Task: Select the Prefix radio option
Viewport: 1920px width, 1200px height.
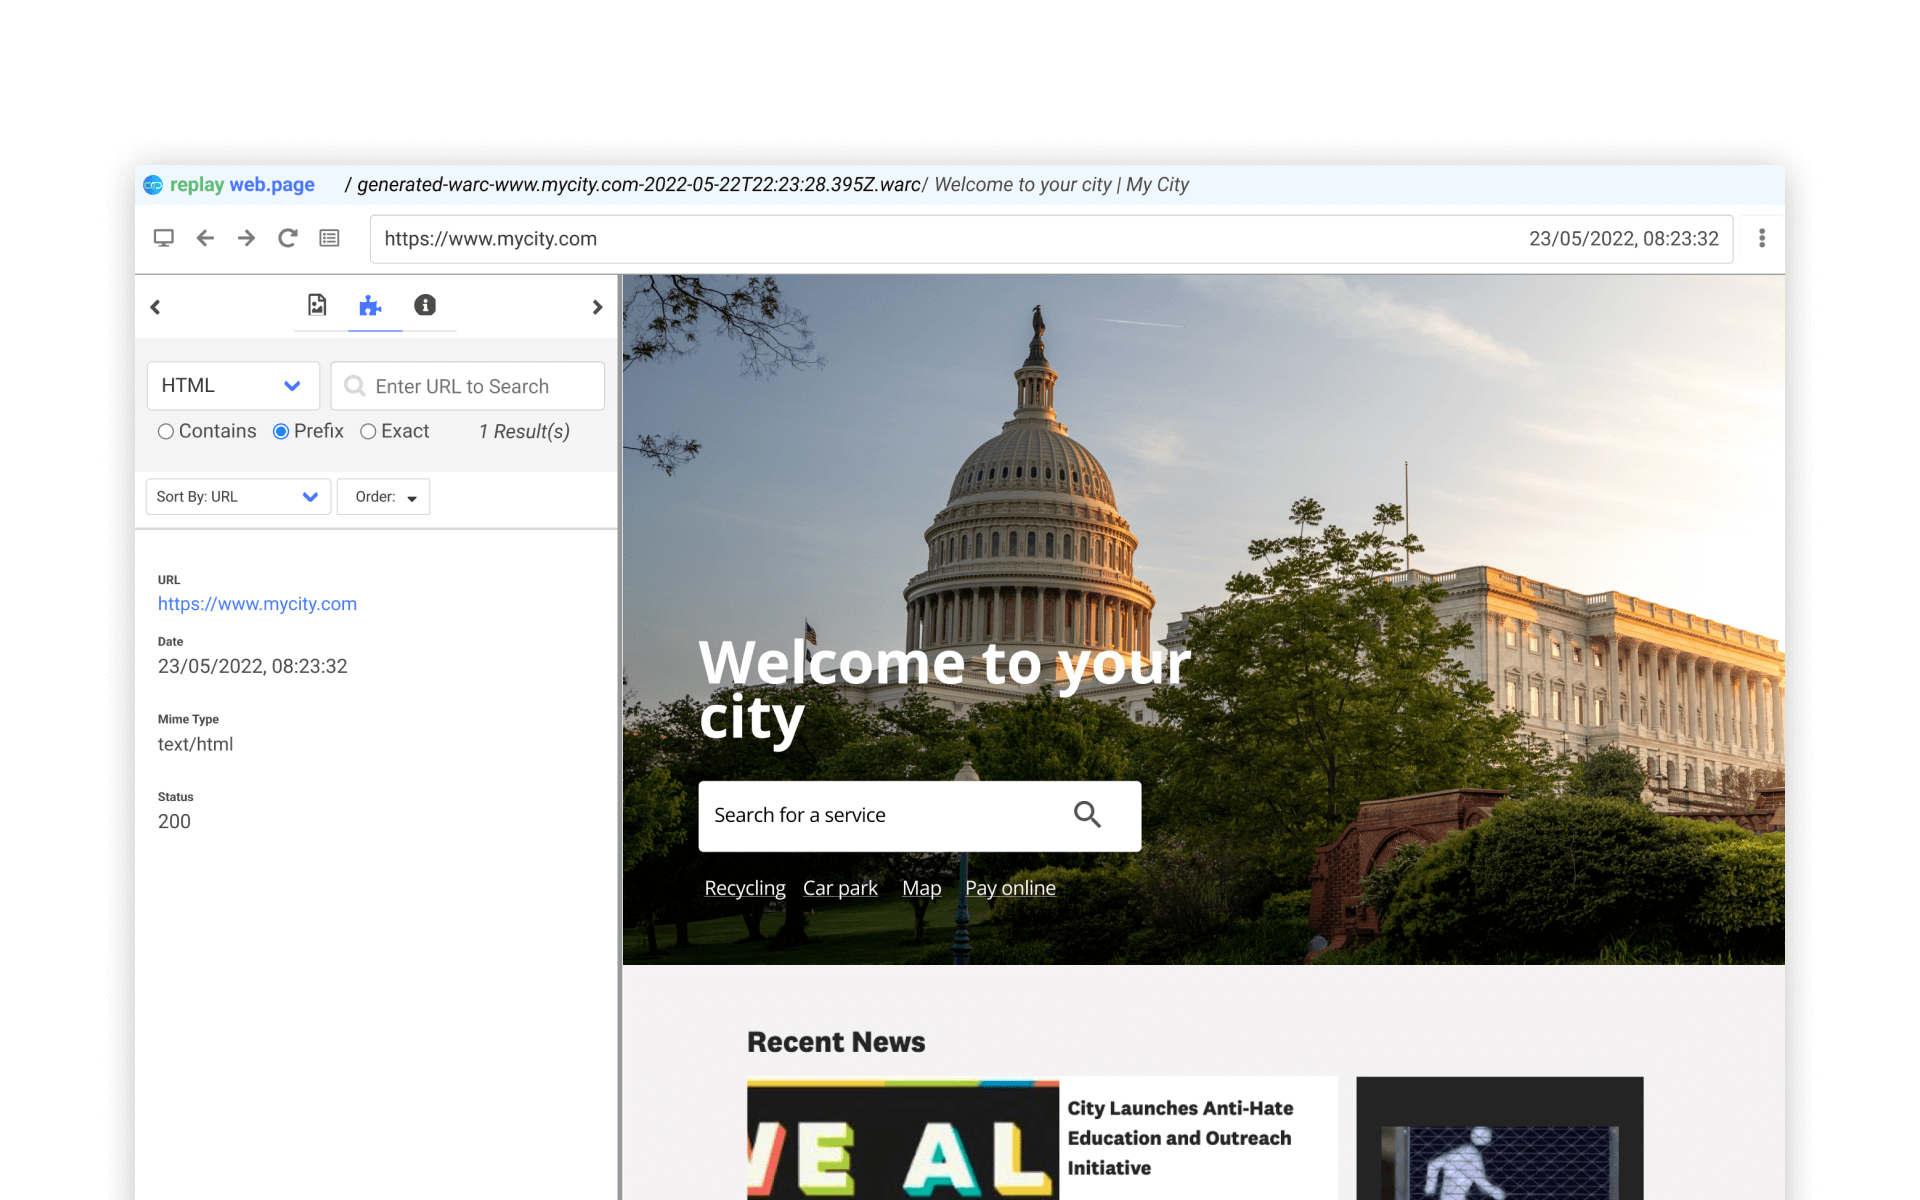Action: pyautogui.click(x=281, y=431)
